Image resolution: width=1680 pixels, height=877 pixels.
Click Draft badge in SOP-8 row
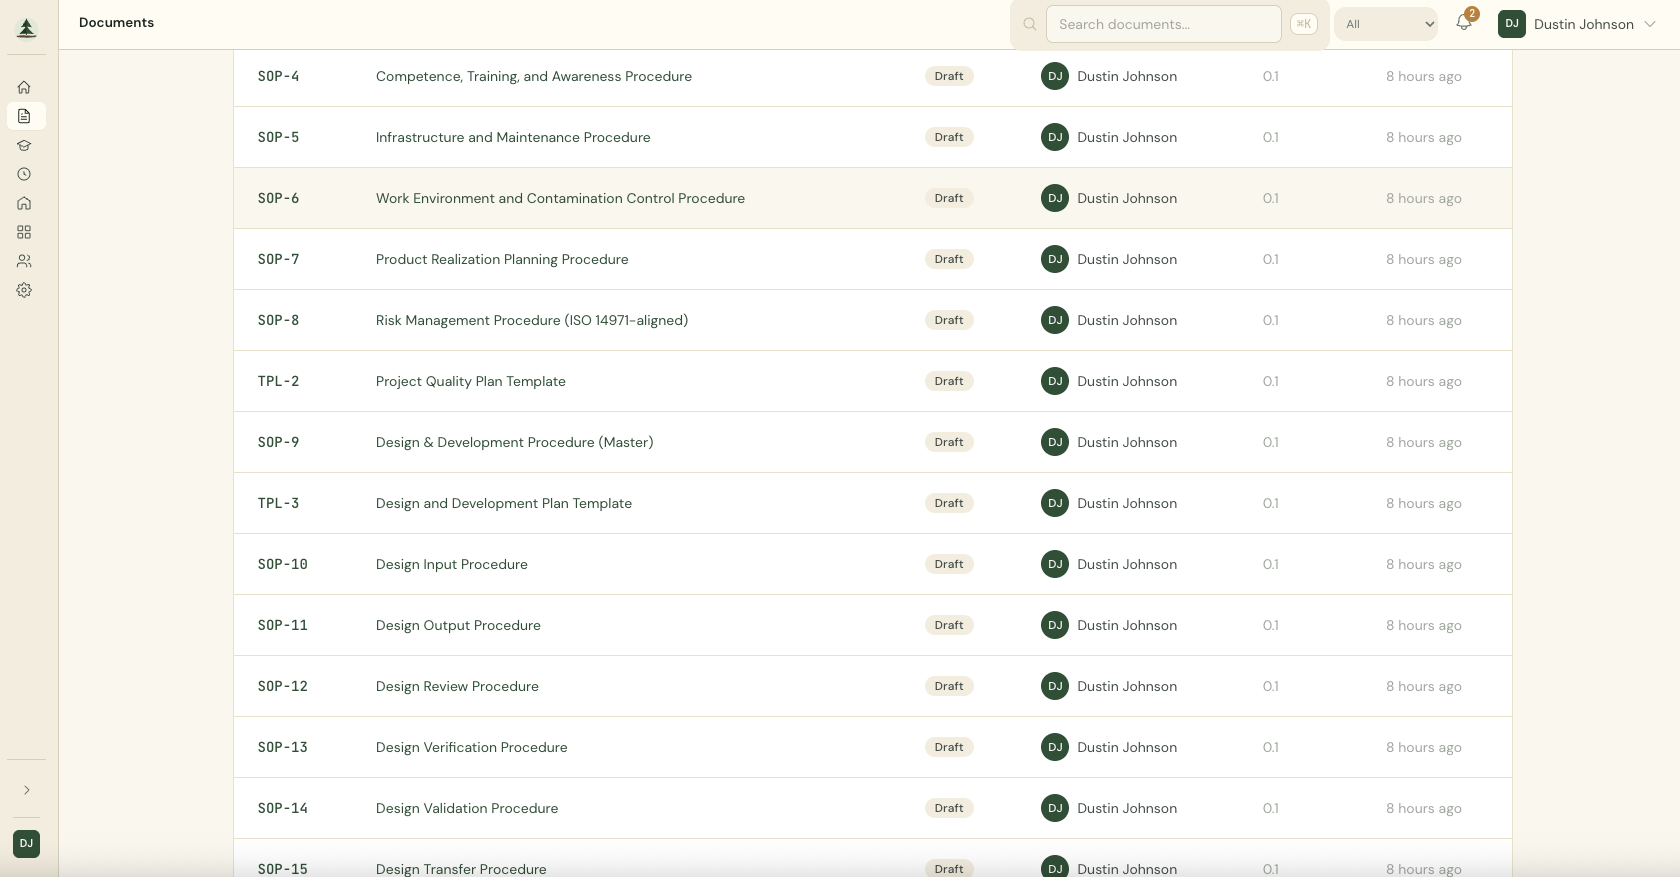pos(949,320)
